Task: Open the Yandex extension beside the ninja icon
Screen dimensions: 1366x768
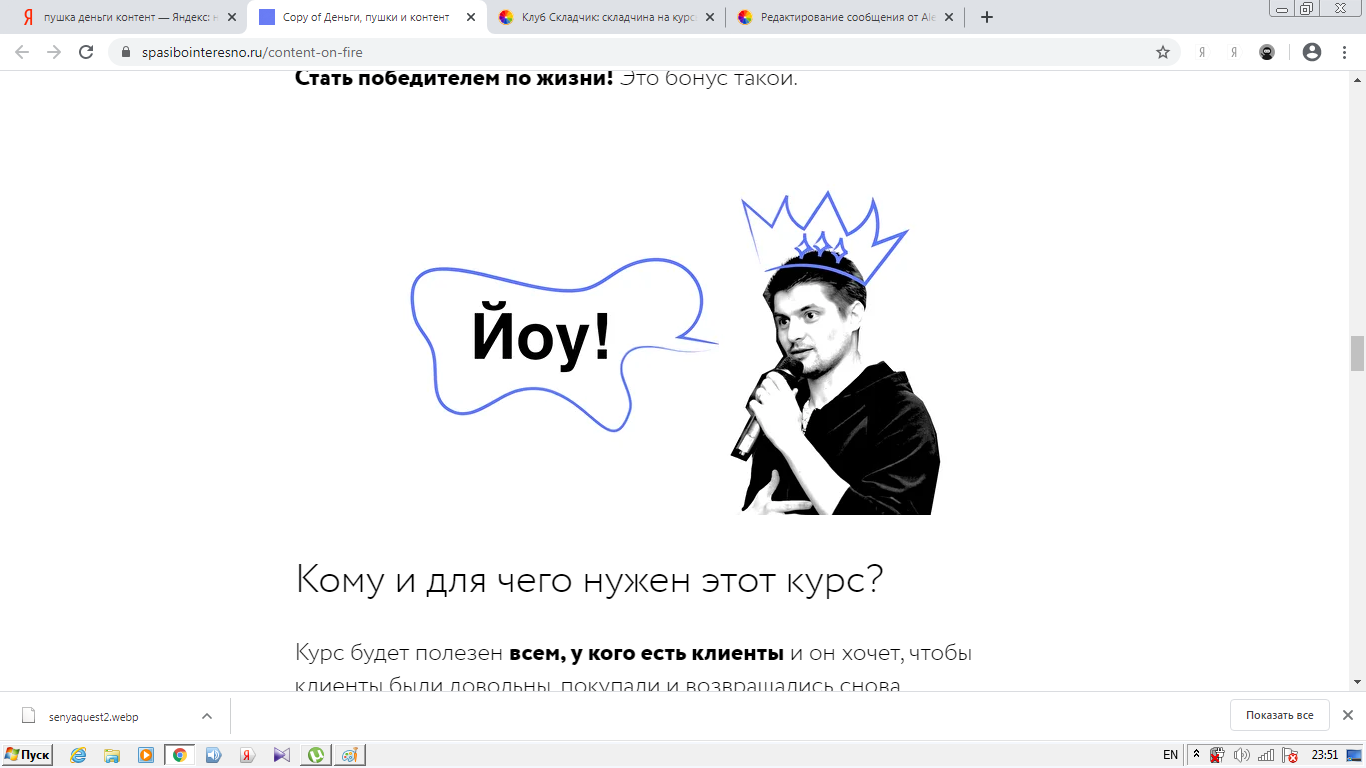Action: tap(1234, 52)
